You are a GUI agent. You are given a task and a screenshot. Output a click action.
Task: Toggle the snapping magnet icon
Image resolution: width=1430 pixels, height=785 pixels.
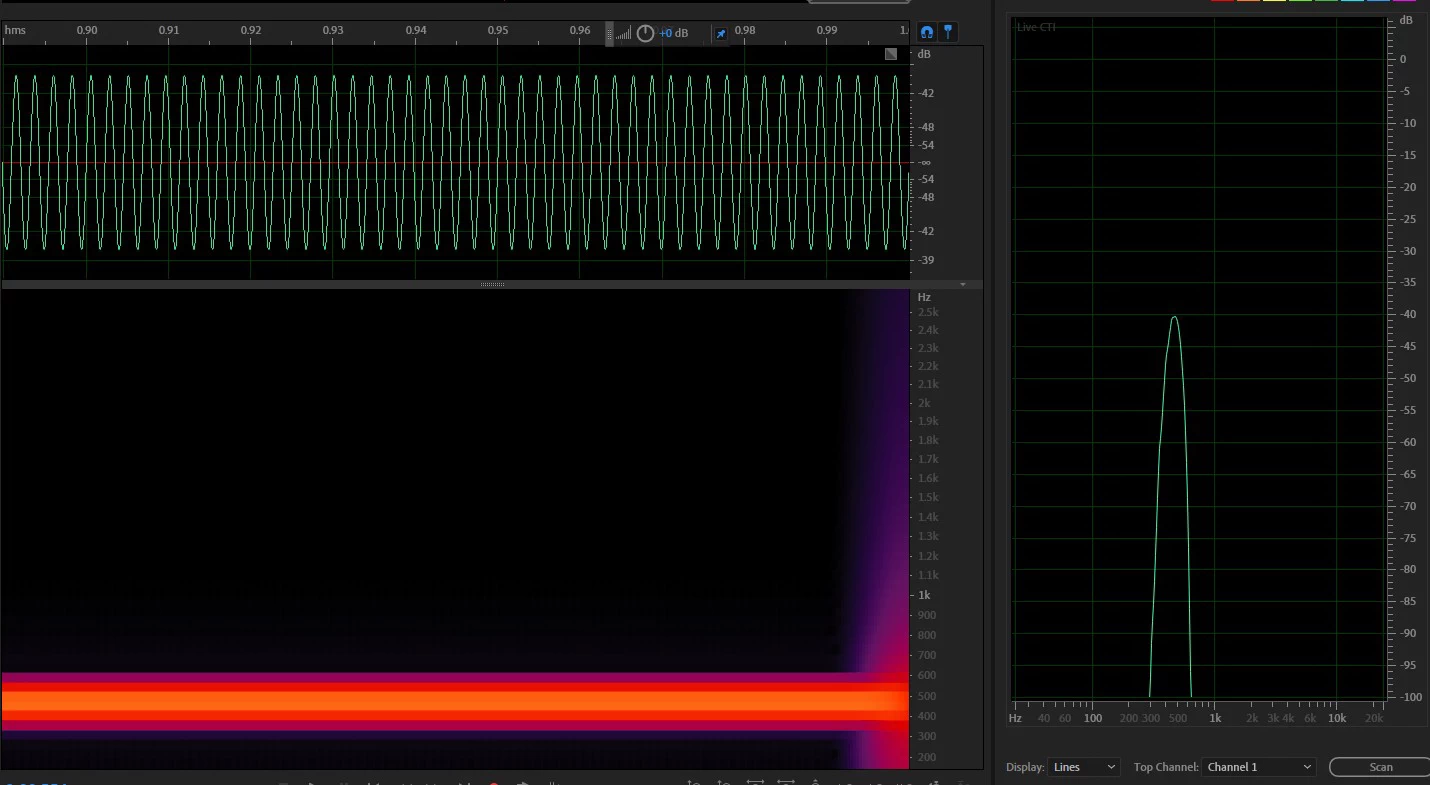(927, 32)
